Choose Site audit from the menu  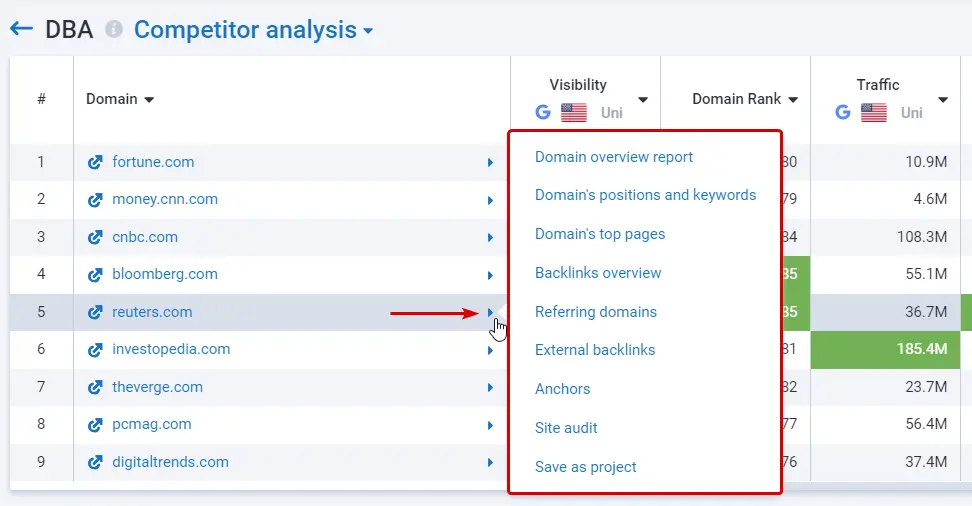(566, 428)
